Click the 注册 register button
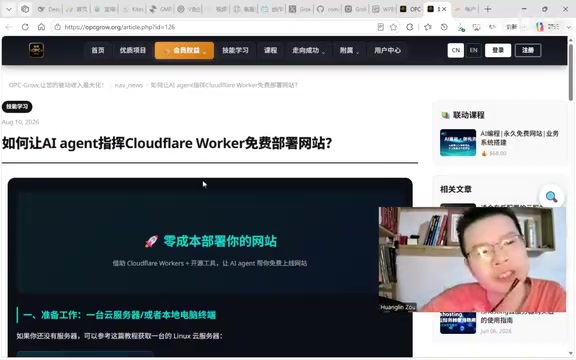The image size is (576, 360). click(x=528, y=50)
